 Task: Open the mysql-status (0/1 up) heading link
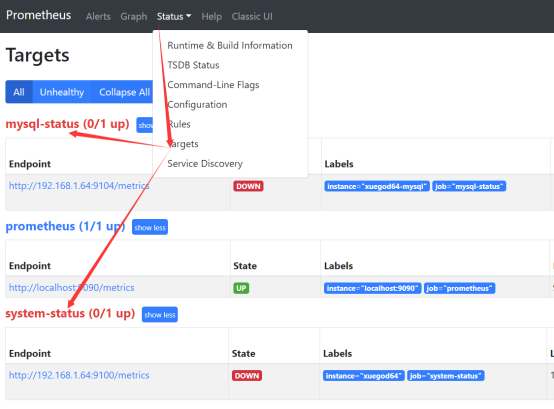(x=67, y=124)
